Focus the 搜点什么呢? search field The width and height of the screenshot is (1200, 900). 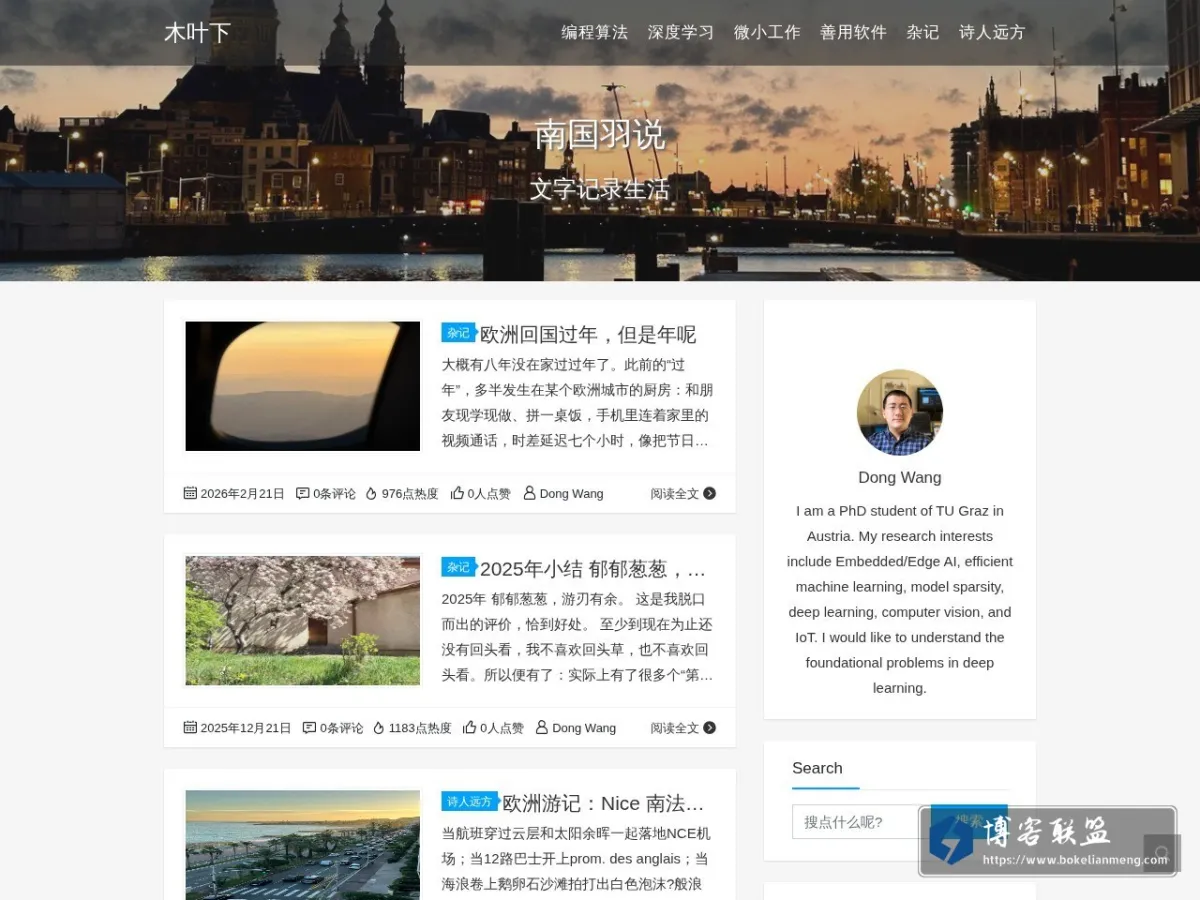pos(861,822)
